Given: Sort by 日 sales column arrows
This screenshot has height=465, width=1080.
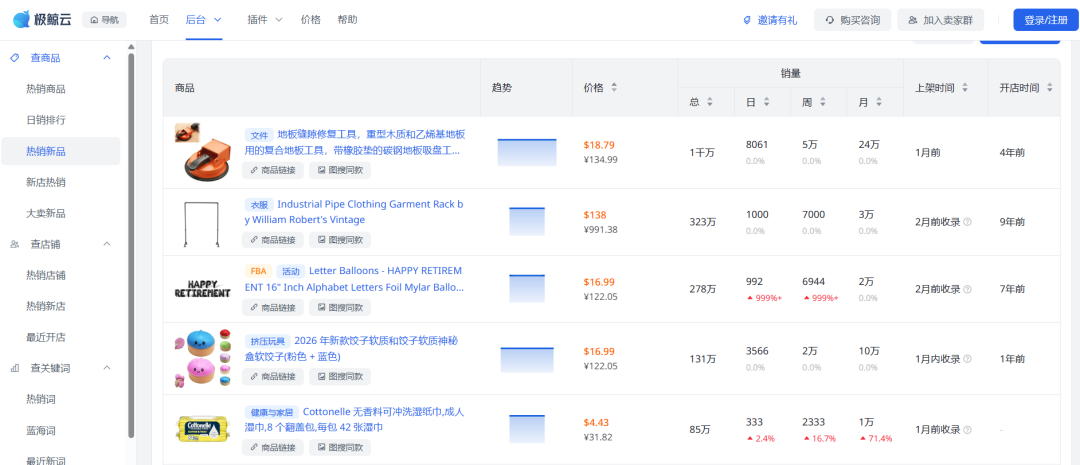Looking at the screenshot, I should click(766, 102).
